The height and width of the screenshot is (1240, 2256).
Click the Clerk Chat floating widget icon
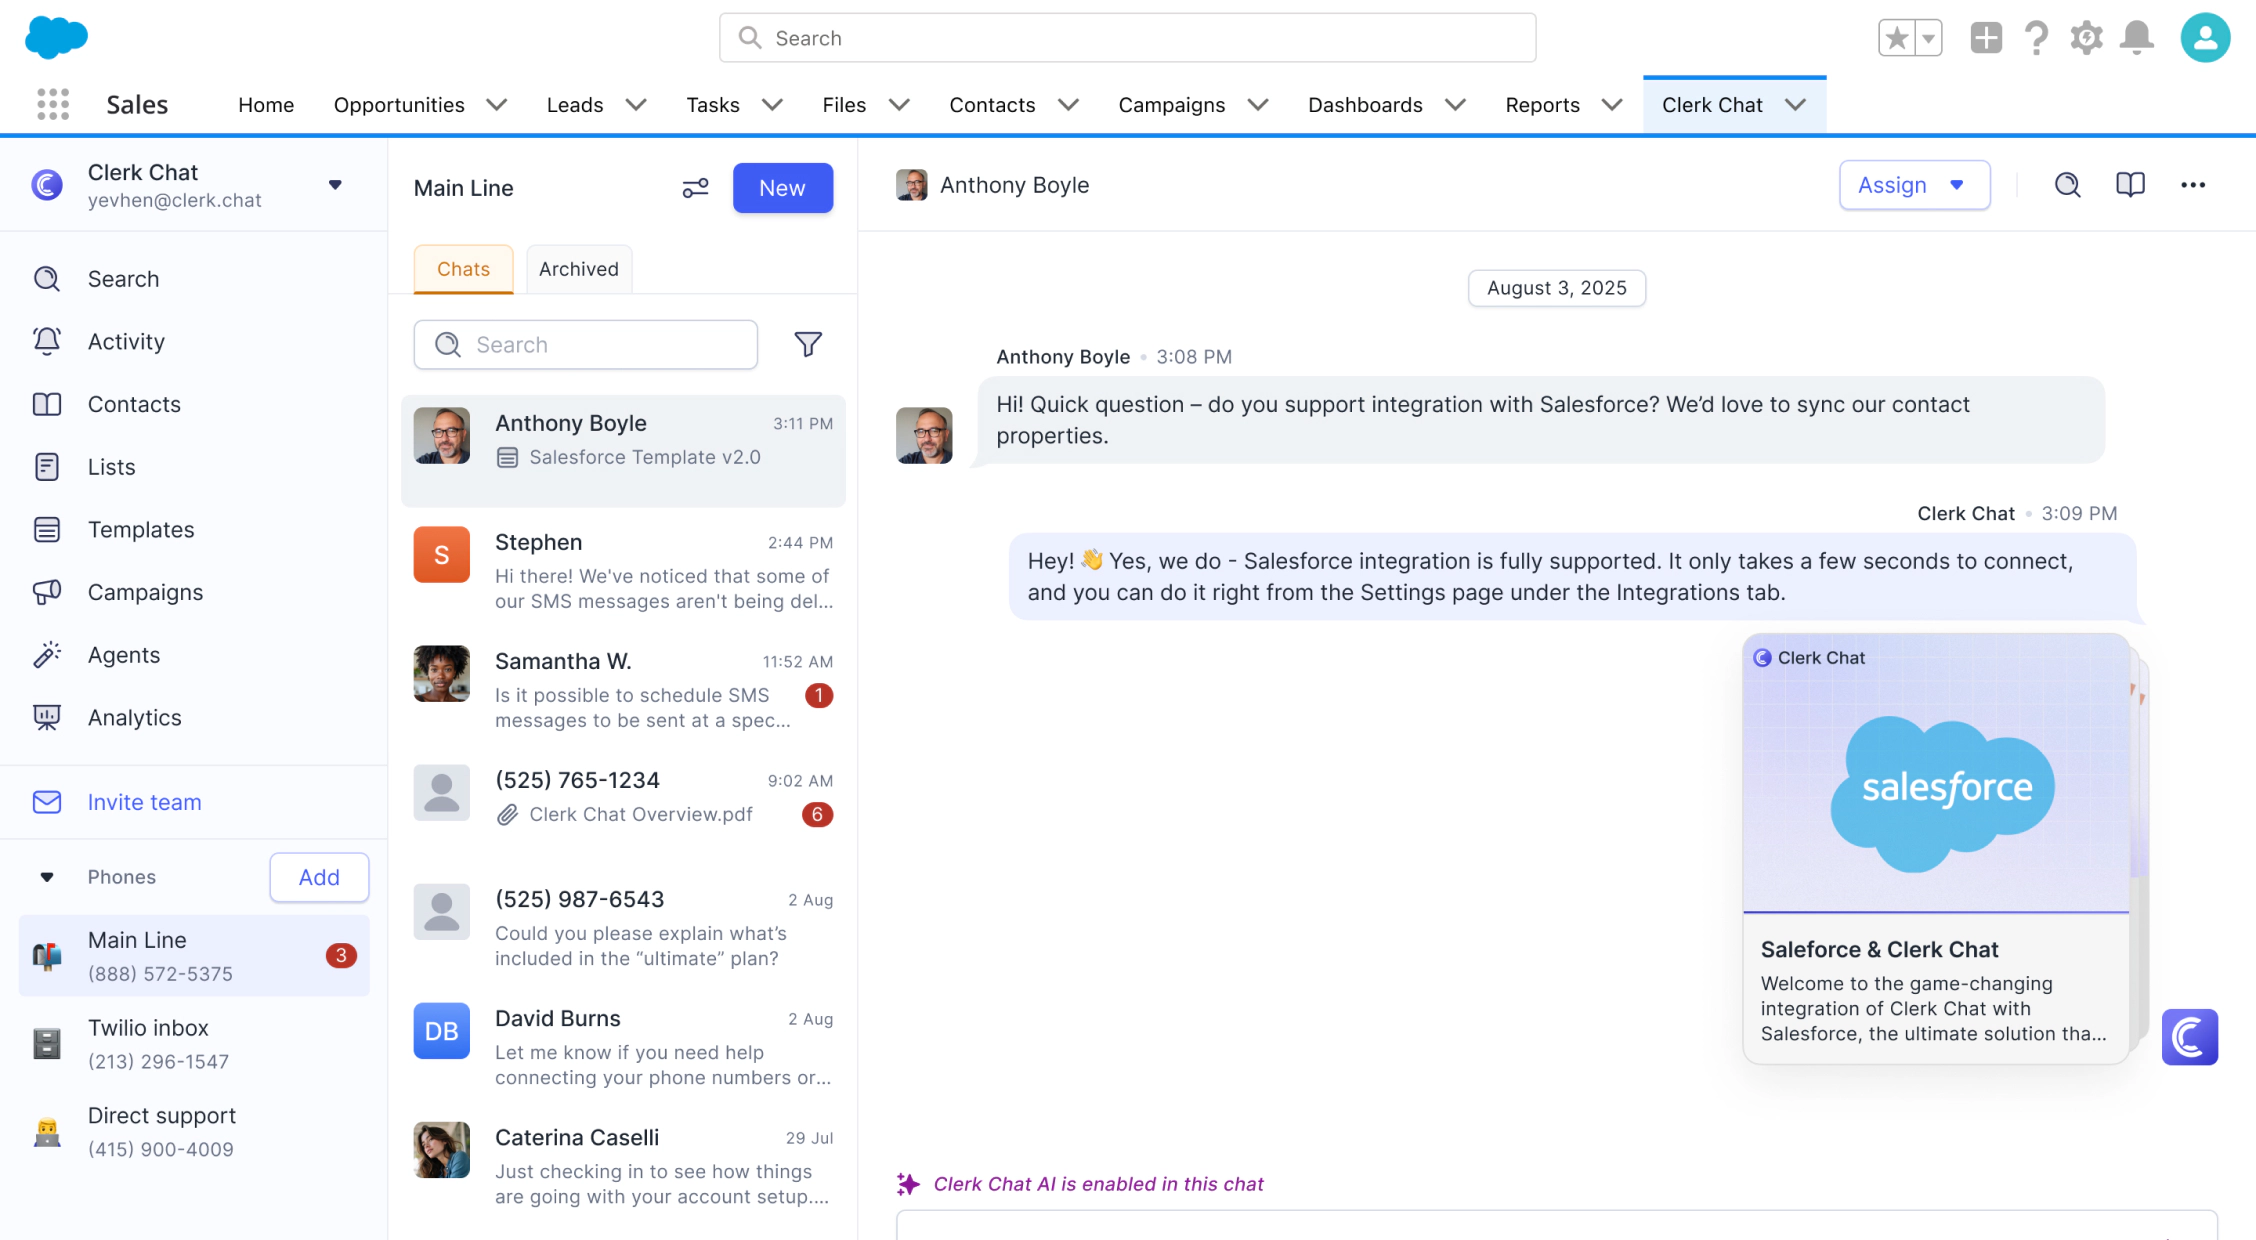coord(2189,1037)
